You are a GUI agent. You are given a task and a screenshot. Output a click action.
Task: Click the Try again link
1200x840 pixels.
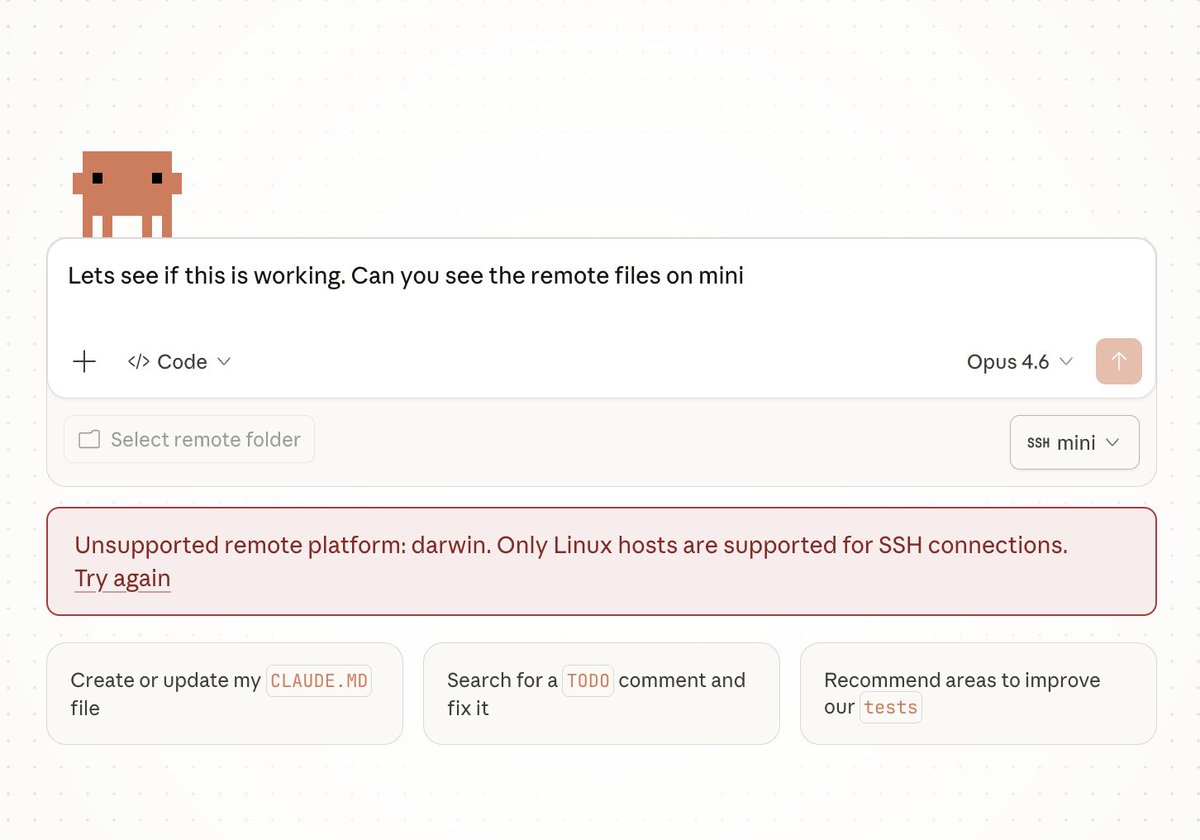(123, 578)
